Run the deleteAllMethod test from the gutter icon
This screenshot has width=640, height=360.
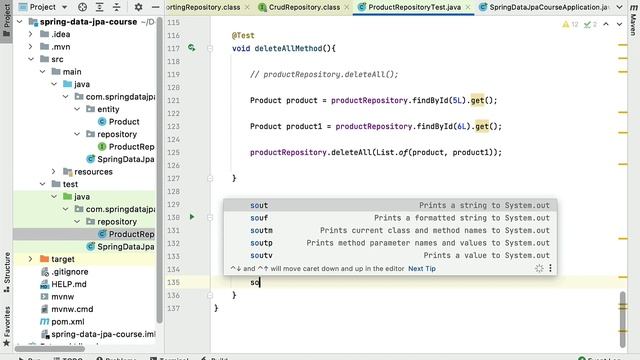click(x=191, y=48)
